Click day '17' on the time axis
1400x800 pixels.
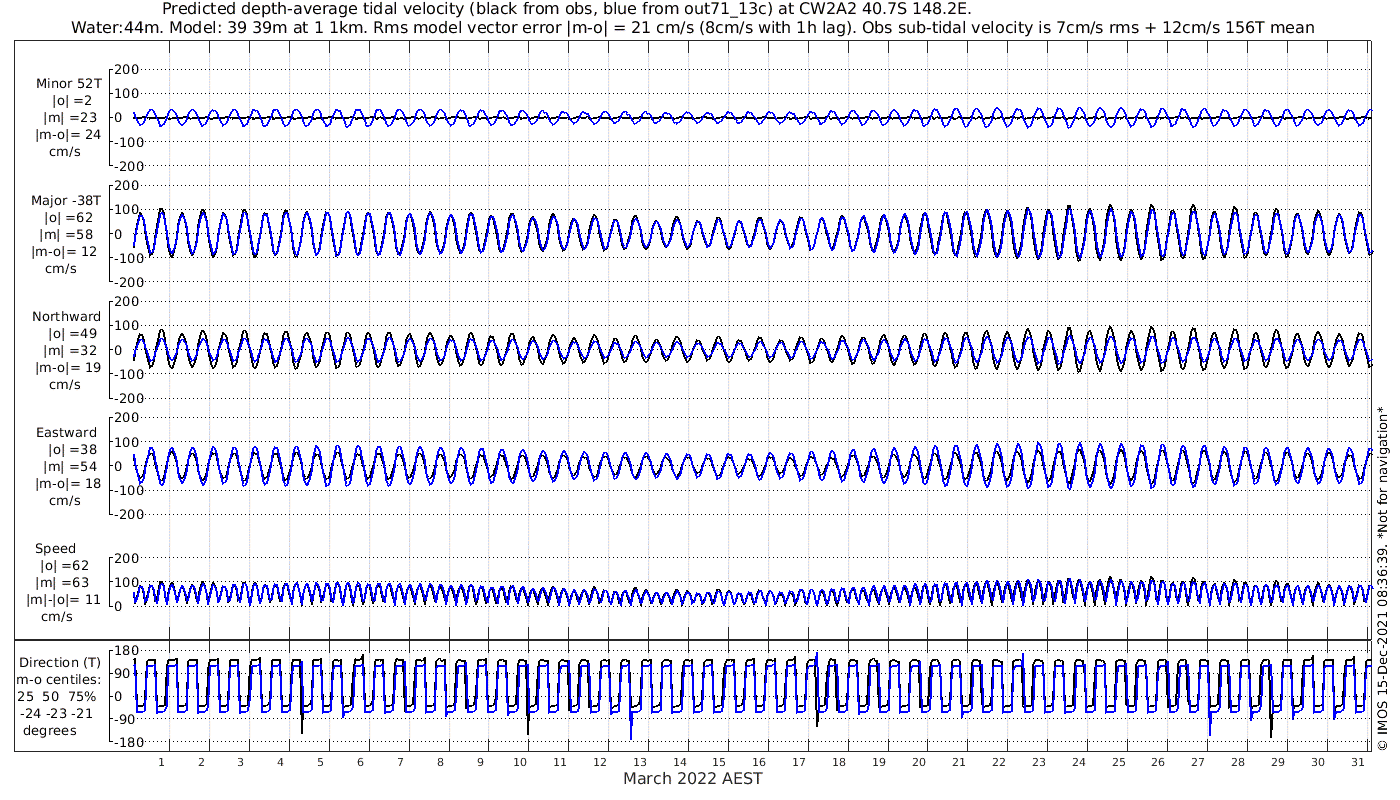coord(799,763)
